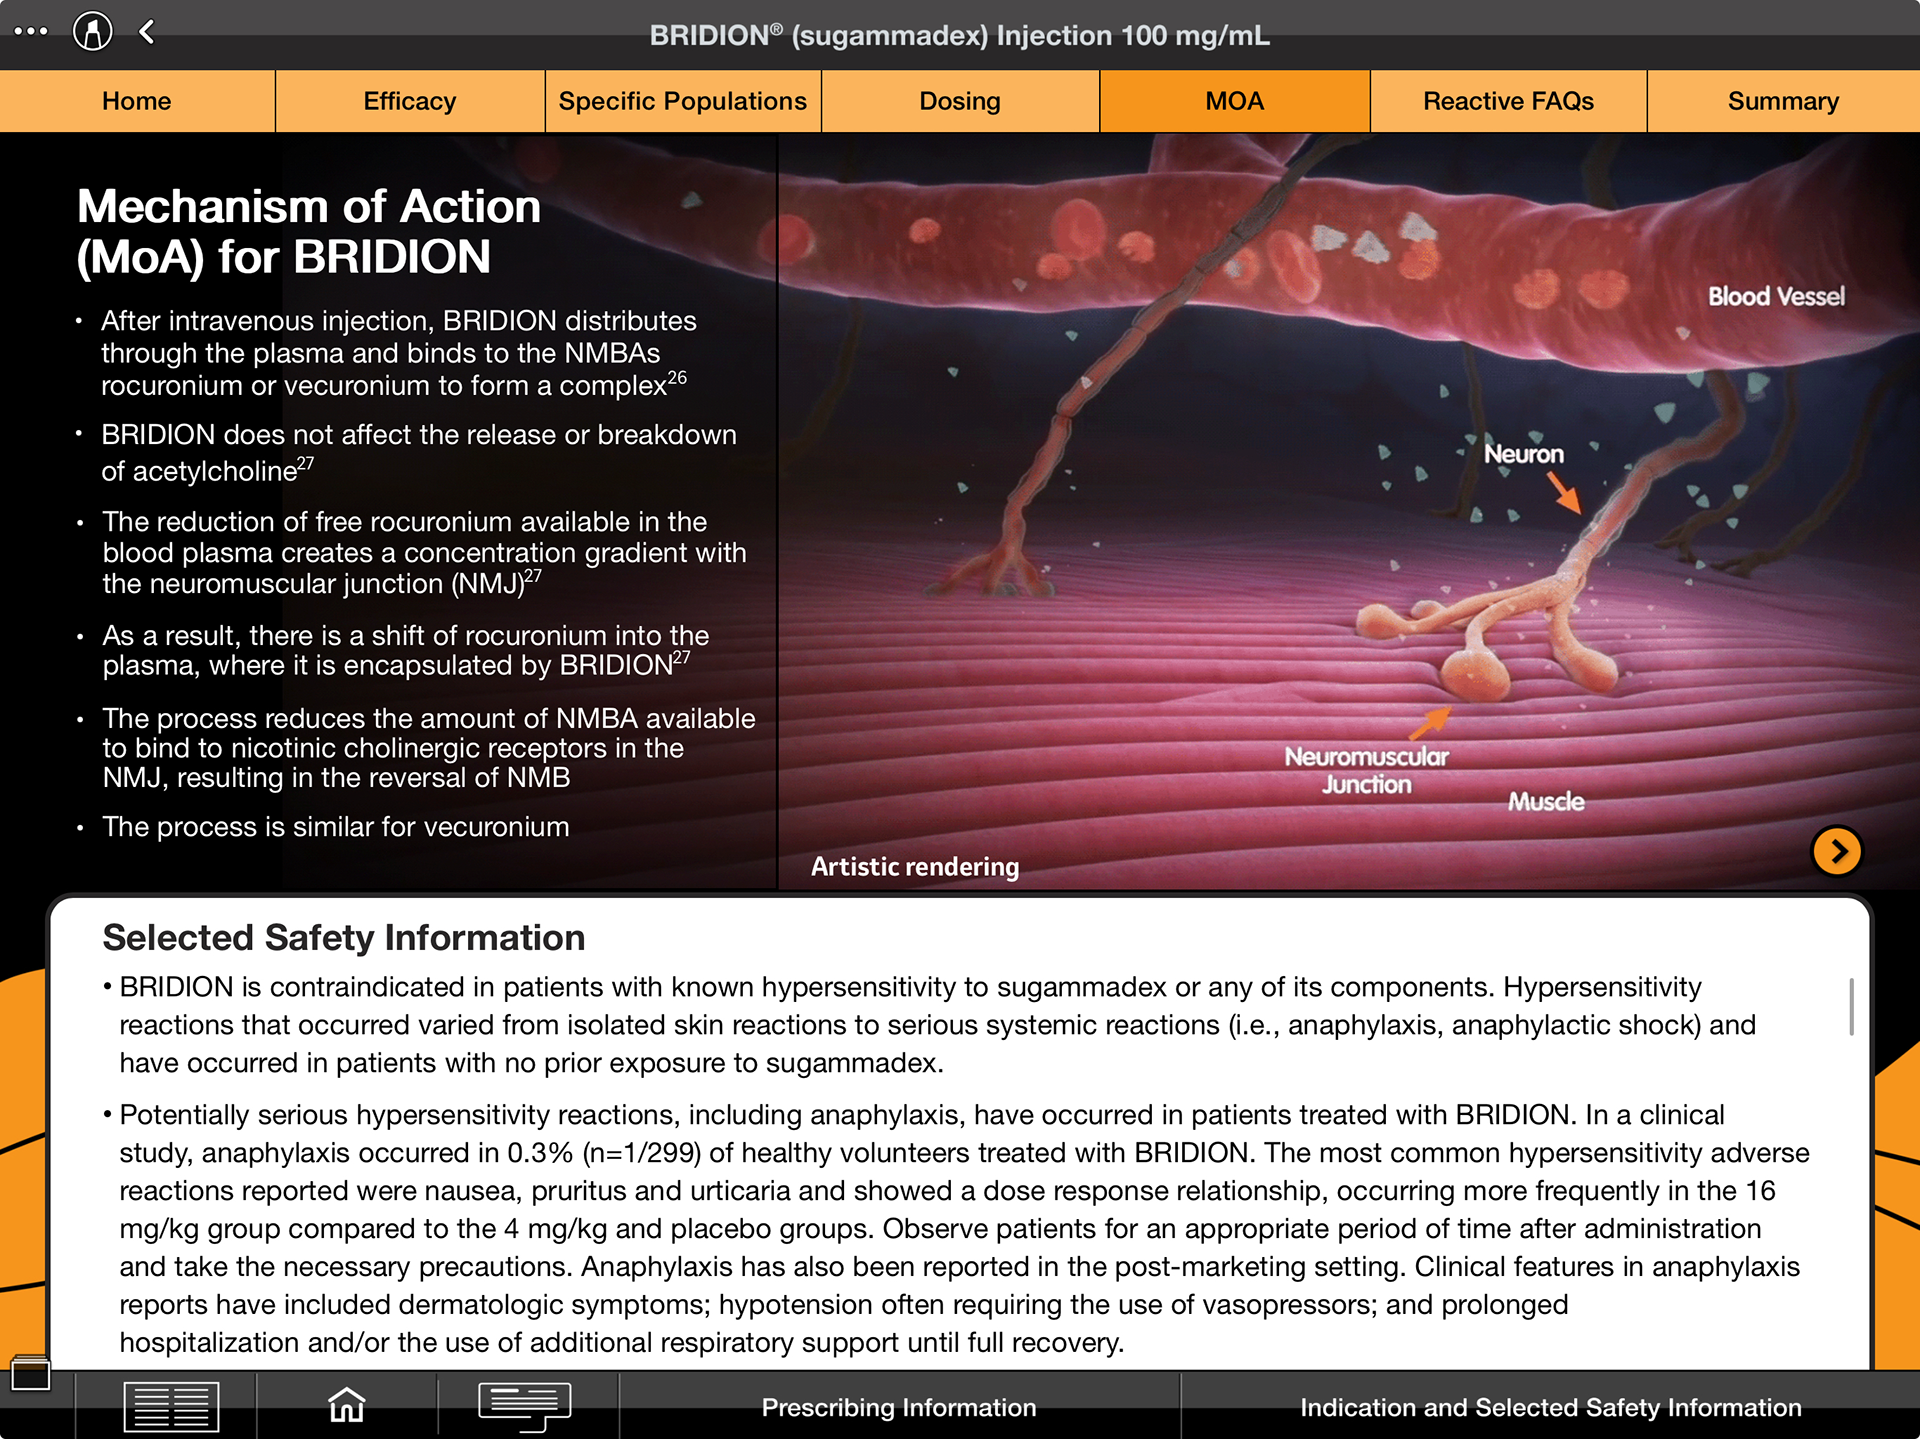This screenshot has width=1920, height=1439.
Task: Tap the Neuromuscular Junction label
Action: tap(1366, 770)
